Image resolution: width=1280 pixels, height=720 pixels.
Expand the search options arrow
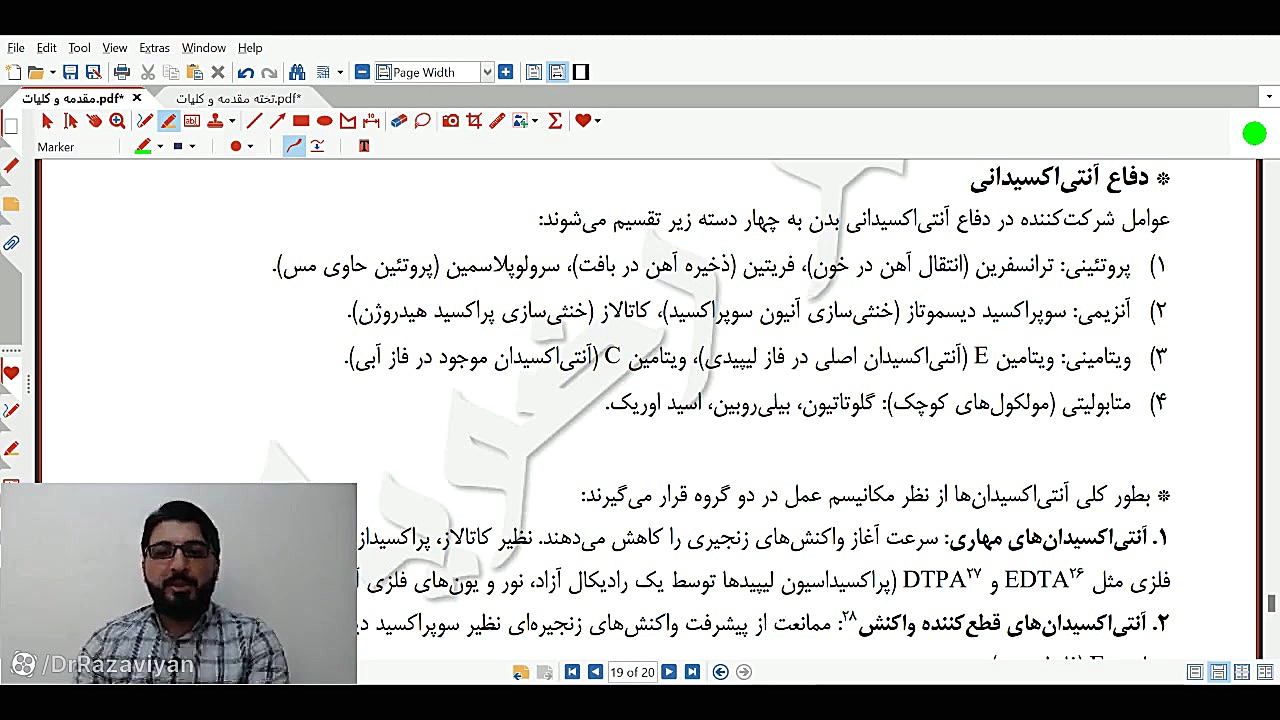click(340, 72)
